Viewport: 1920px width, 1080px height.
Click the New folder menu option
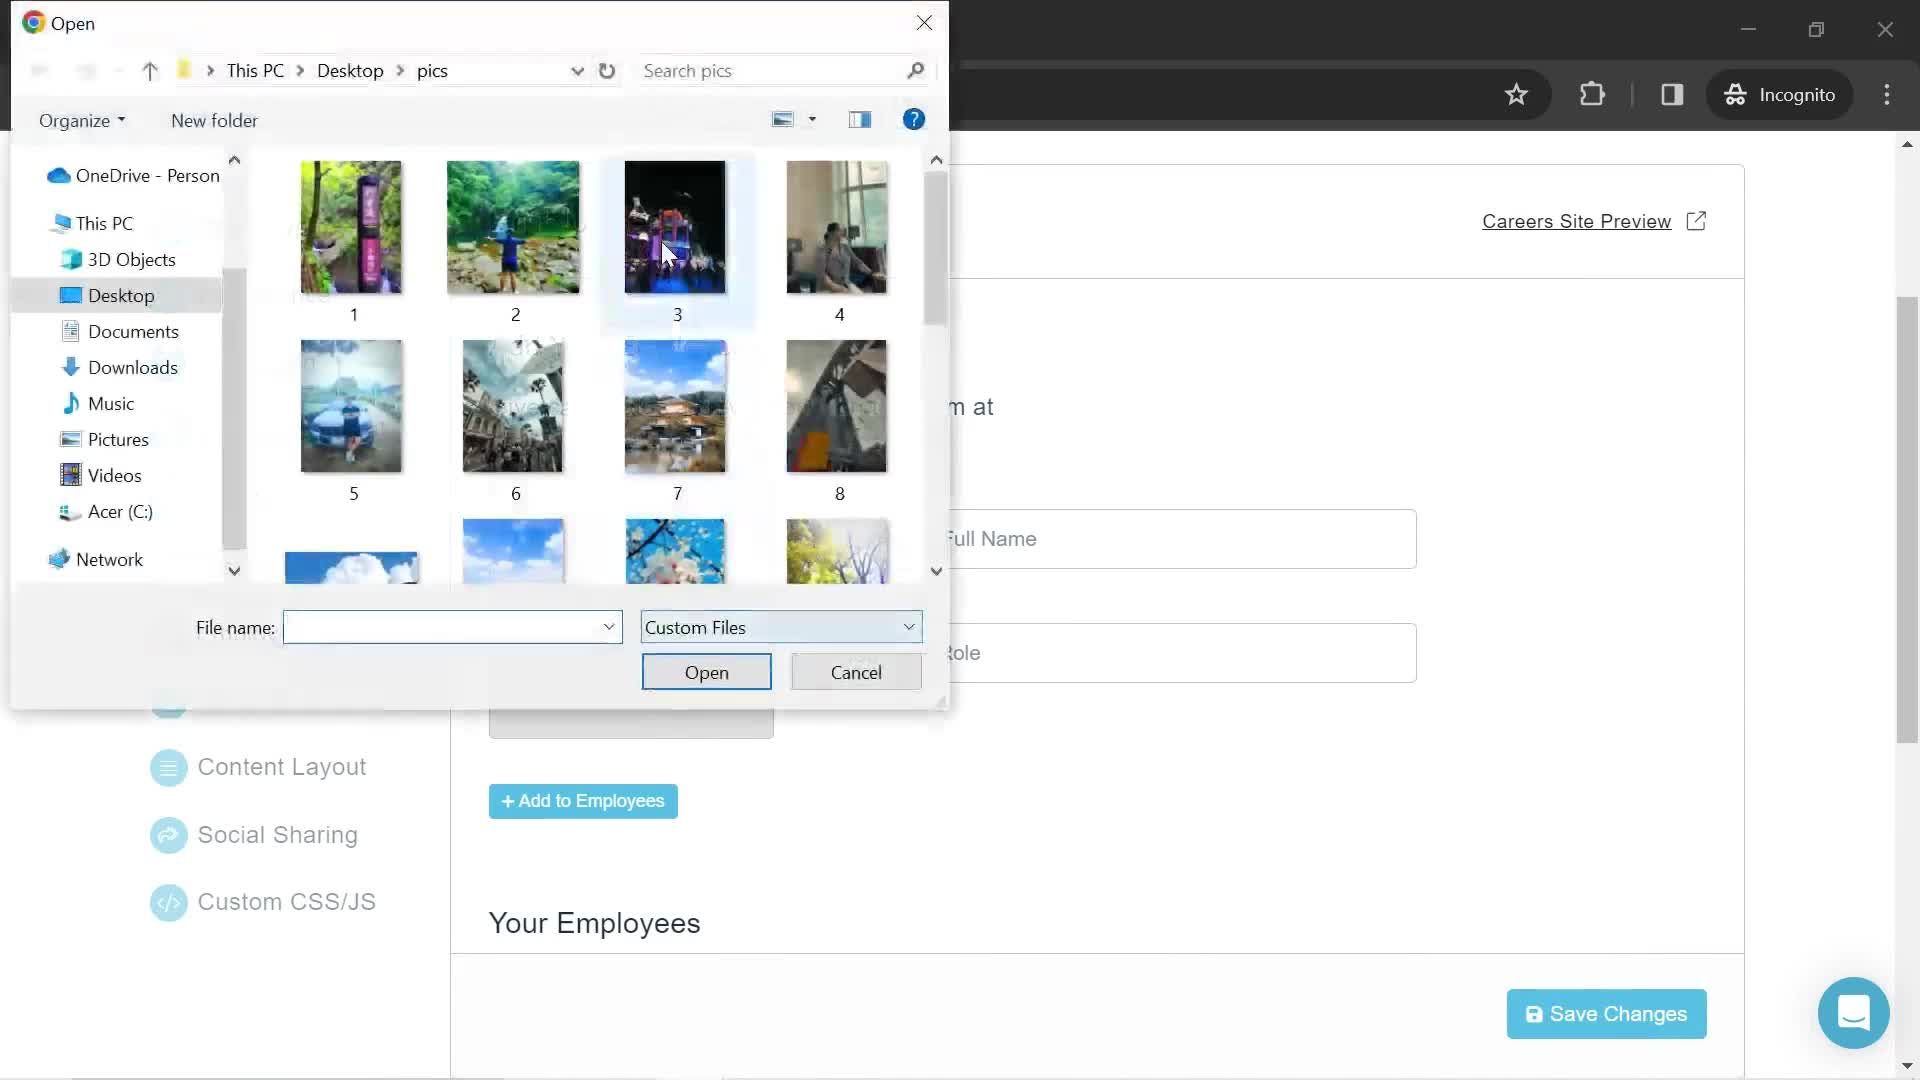point(214,120)
